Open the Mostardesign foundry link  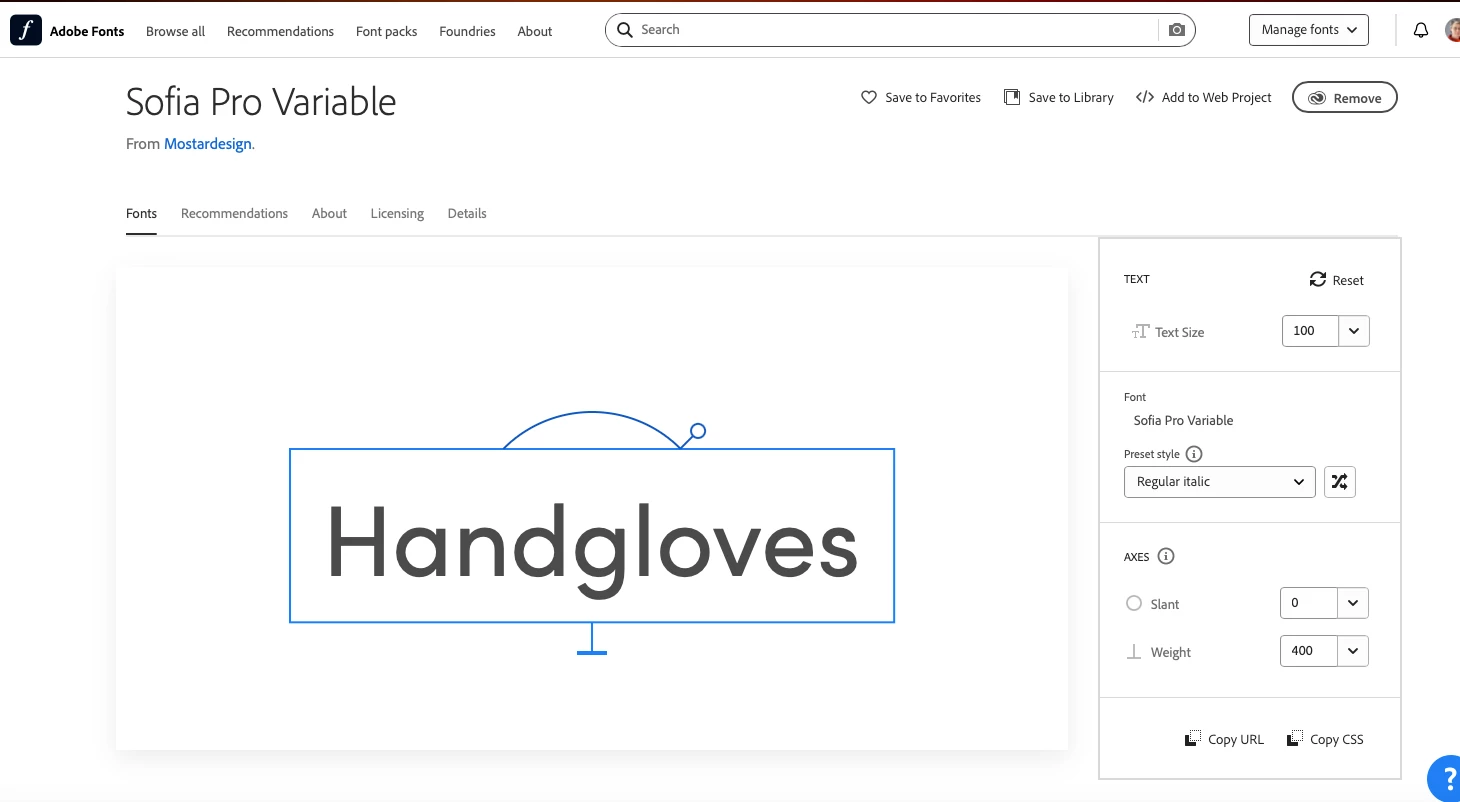pos(208,144)
